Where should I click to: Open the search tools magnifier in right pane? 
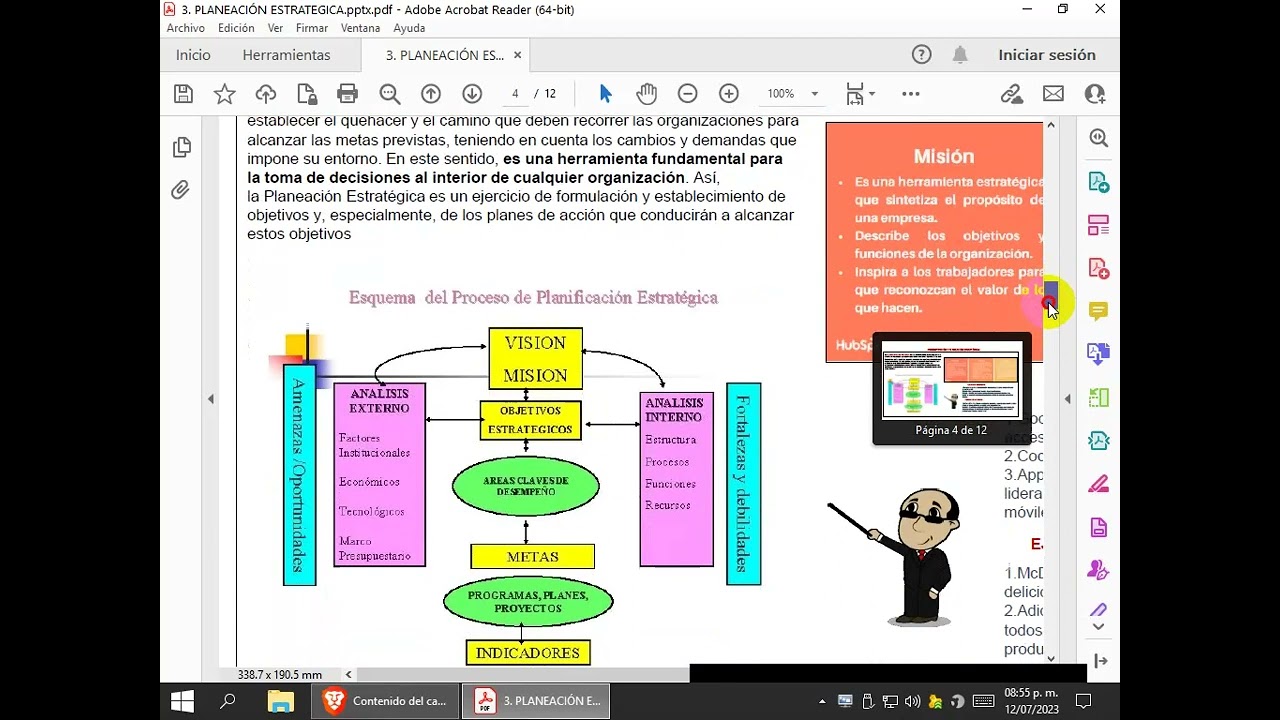pyautogui.click(x=1099, y=138)
